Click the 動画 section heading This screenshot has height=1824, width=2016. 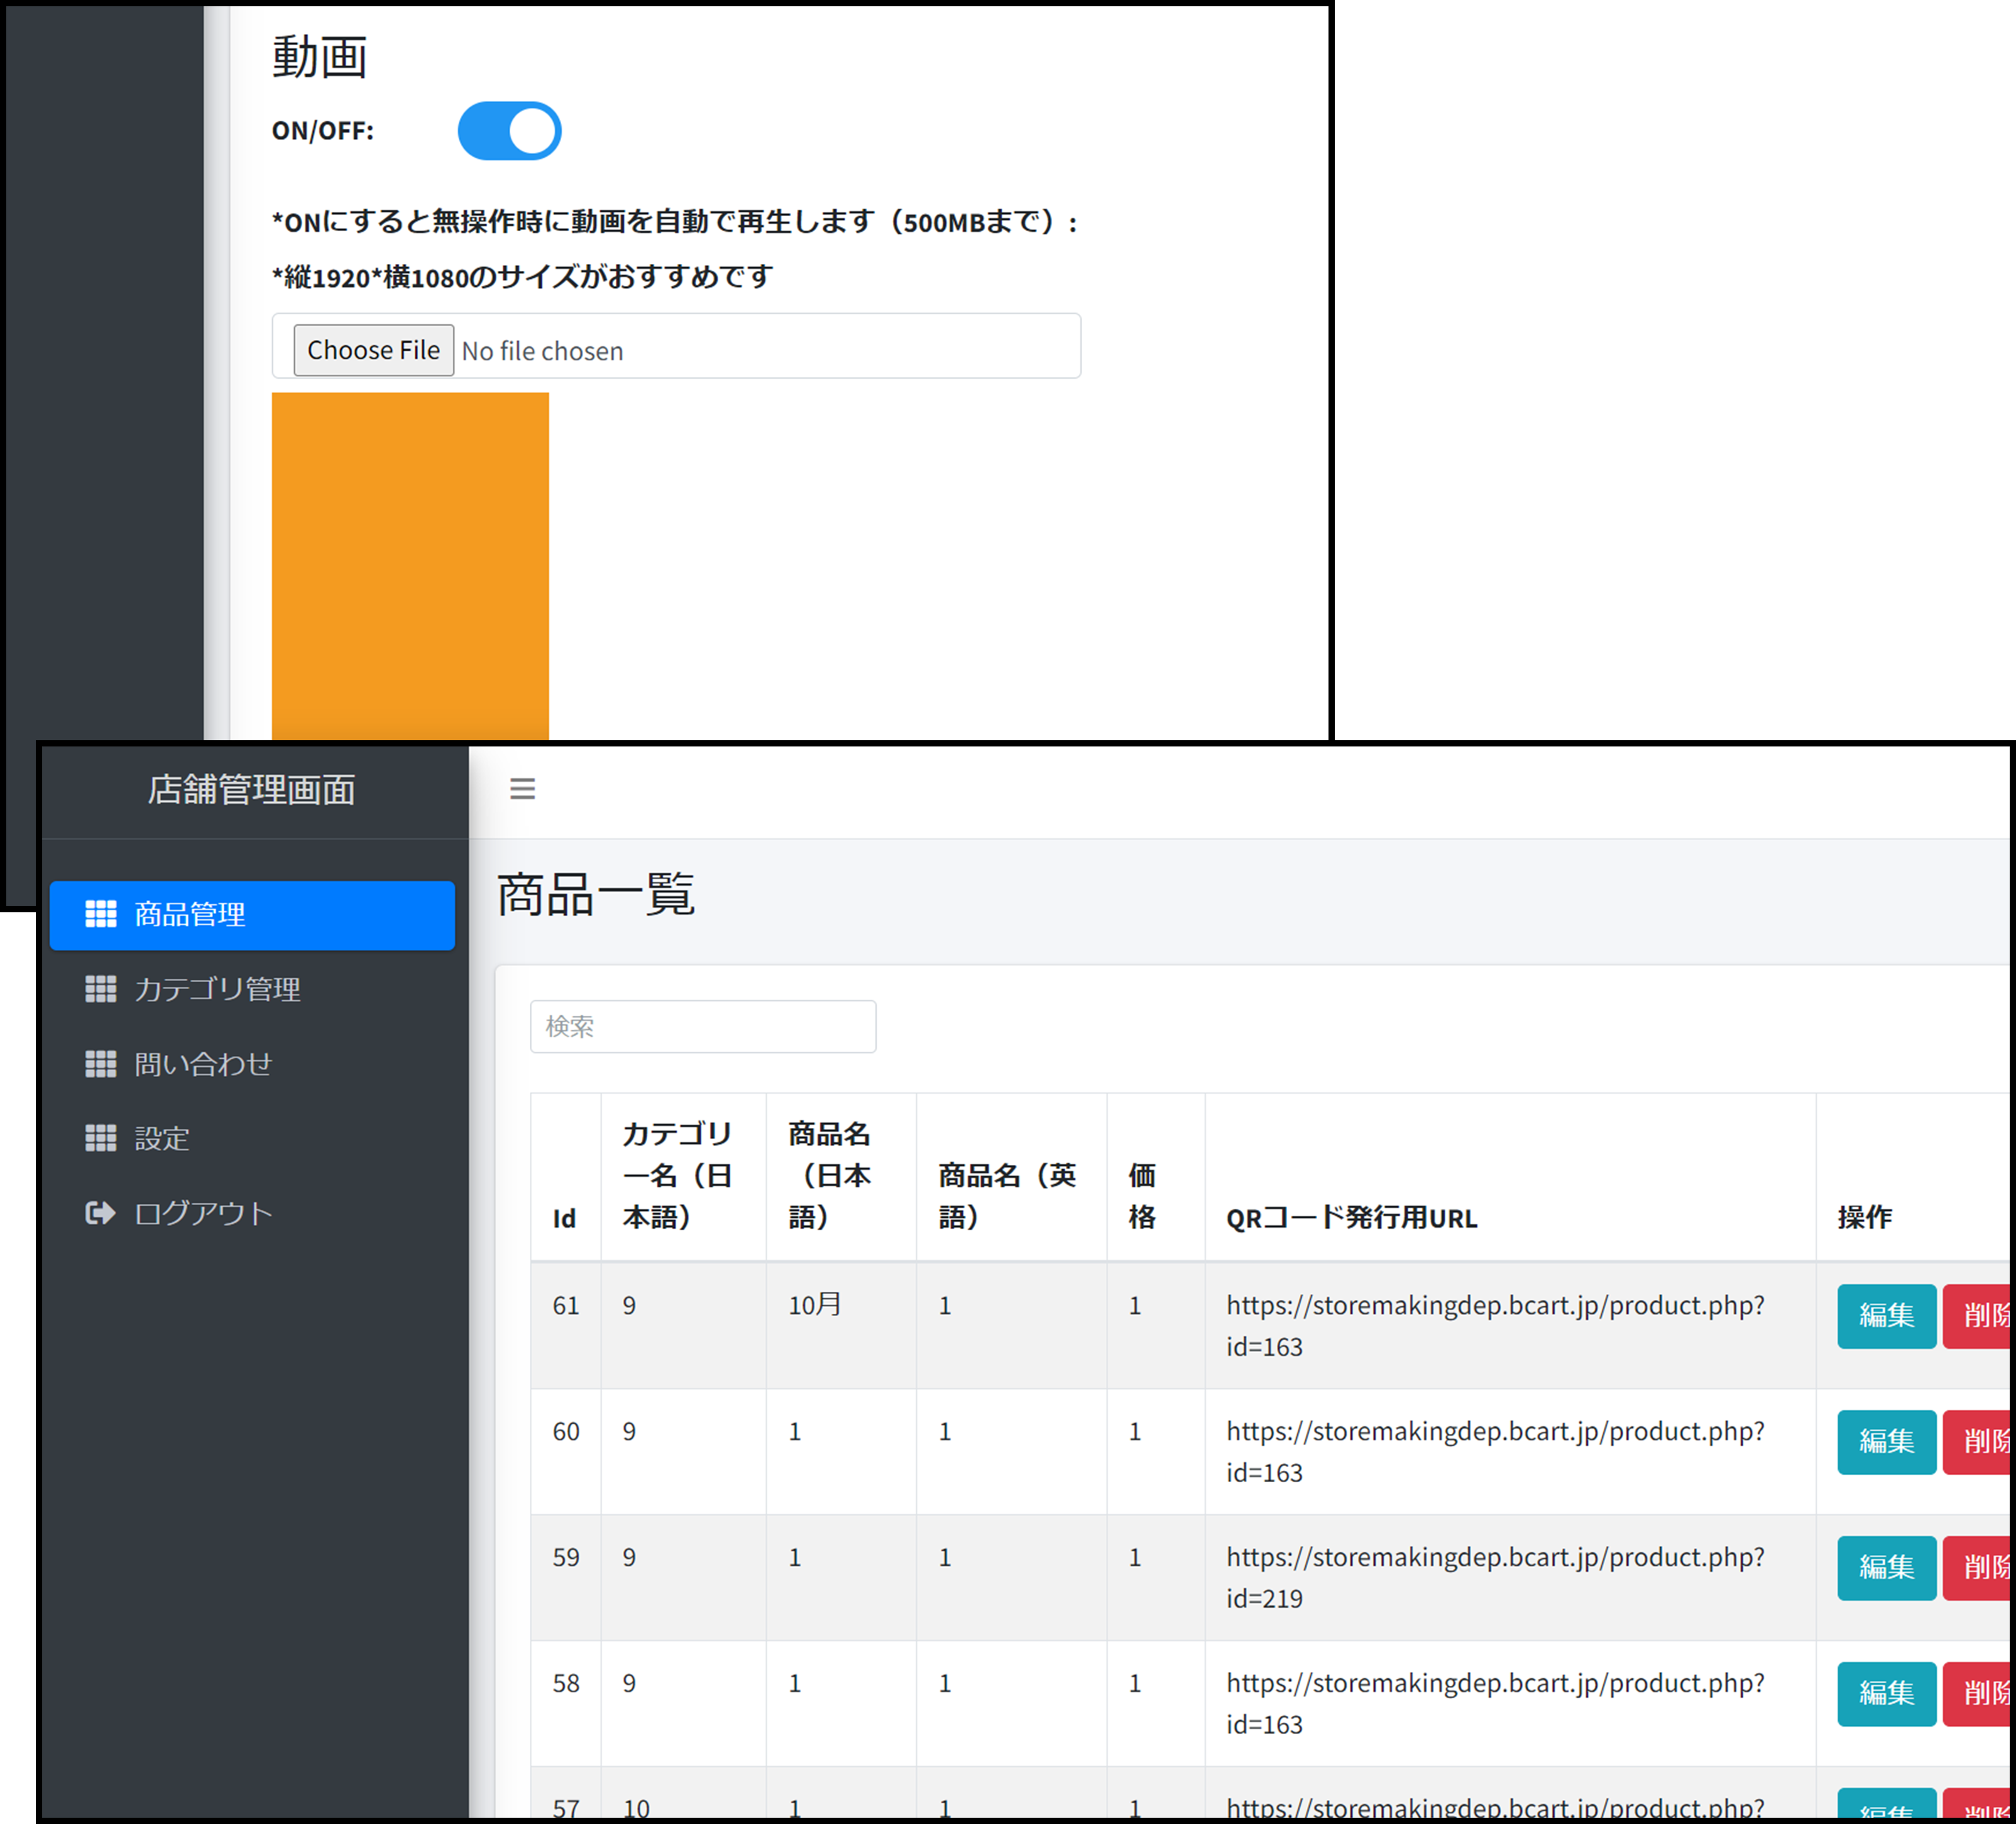coord(319,57)
